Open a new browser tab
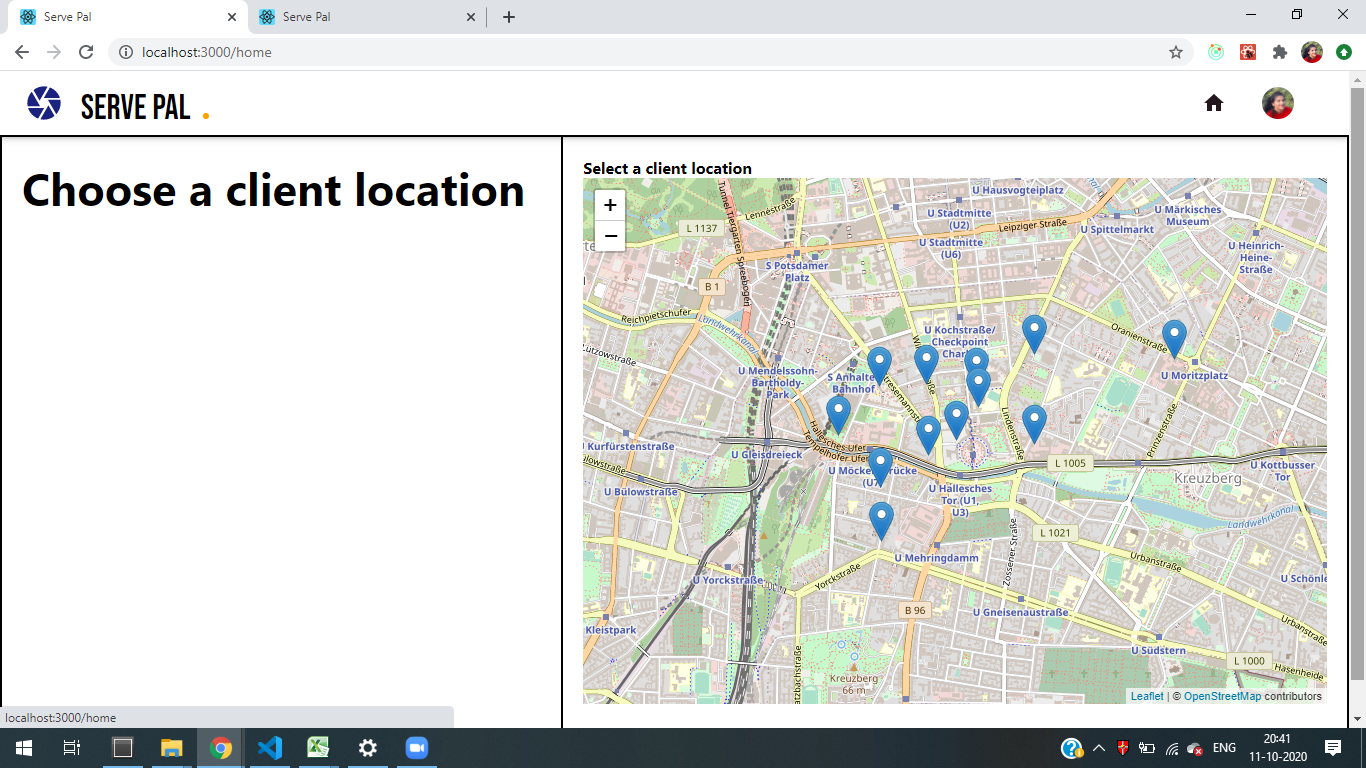 (x=509, y=17)
